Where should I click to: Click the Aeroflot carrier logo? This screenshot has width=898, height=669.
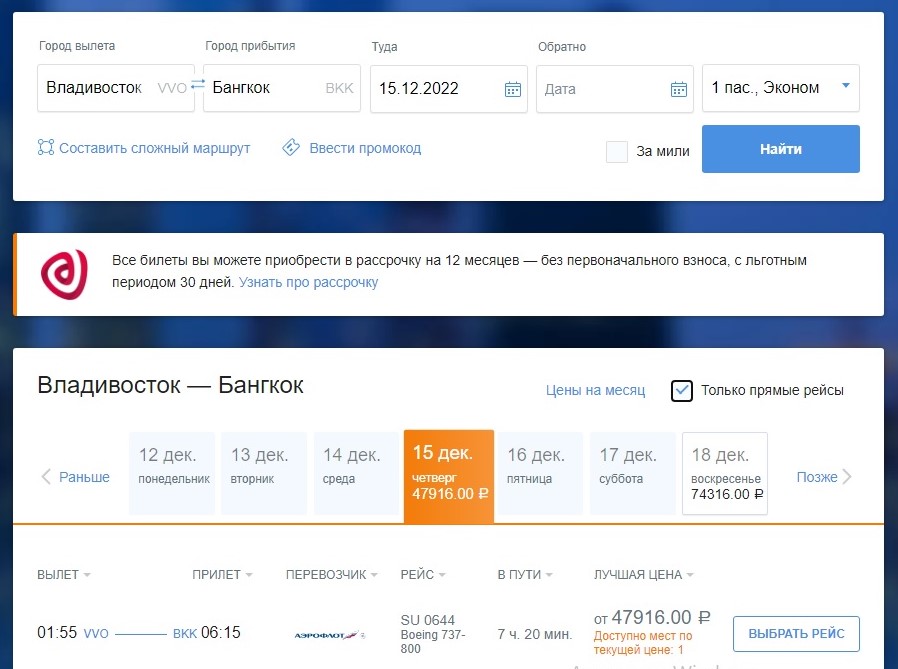[329, 634]
